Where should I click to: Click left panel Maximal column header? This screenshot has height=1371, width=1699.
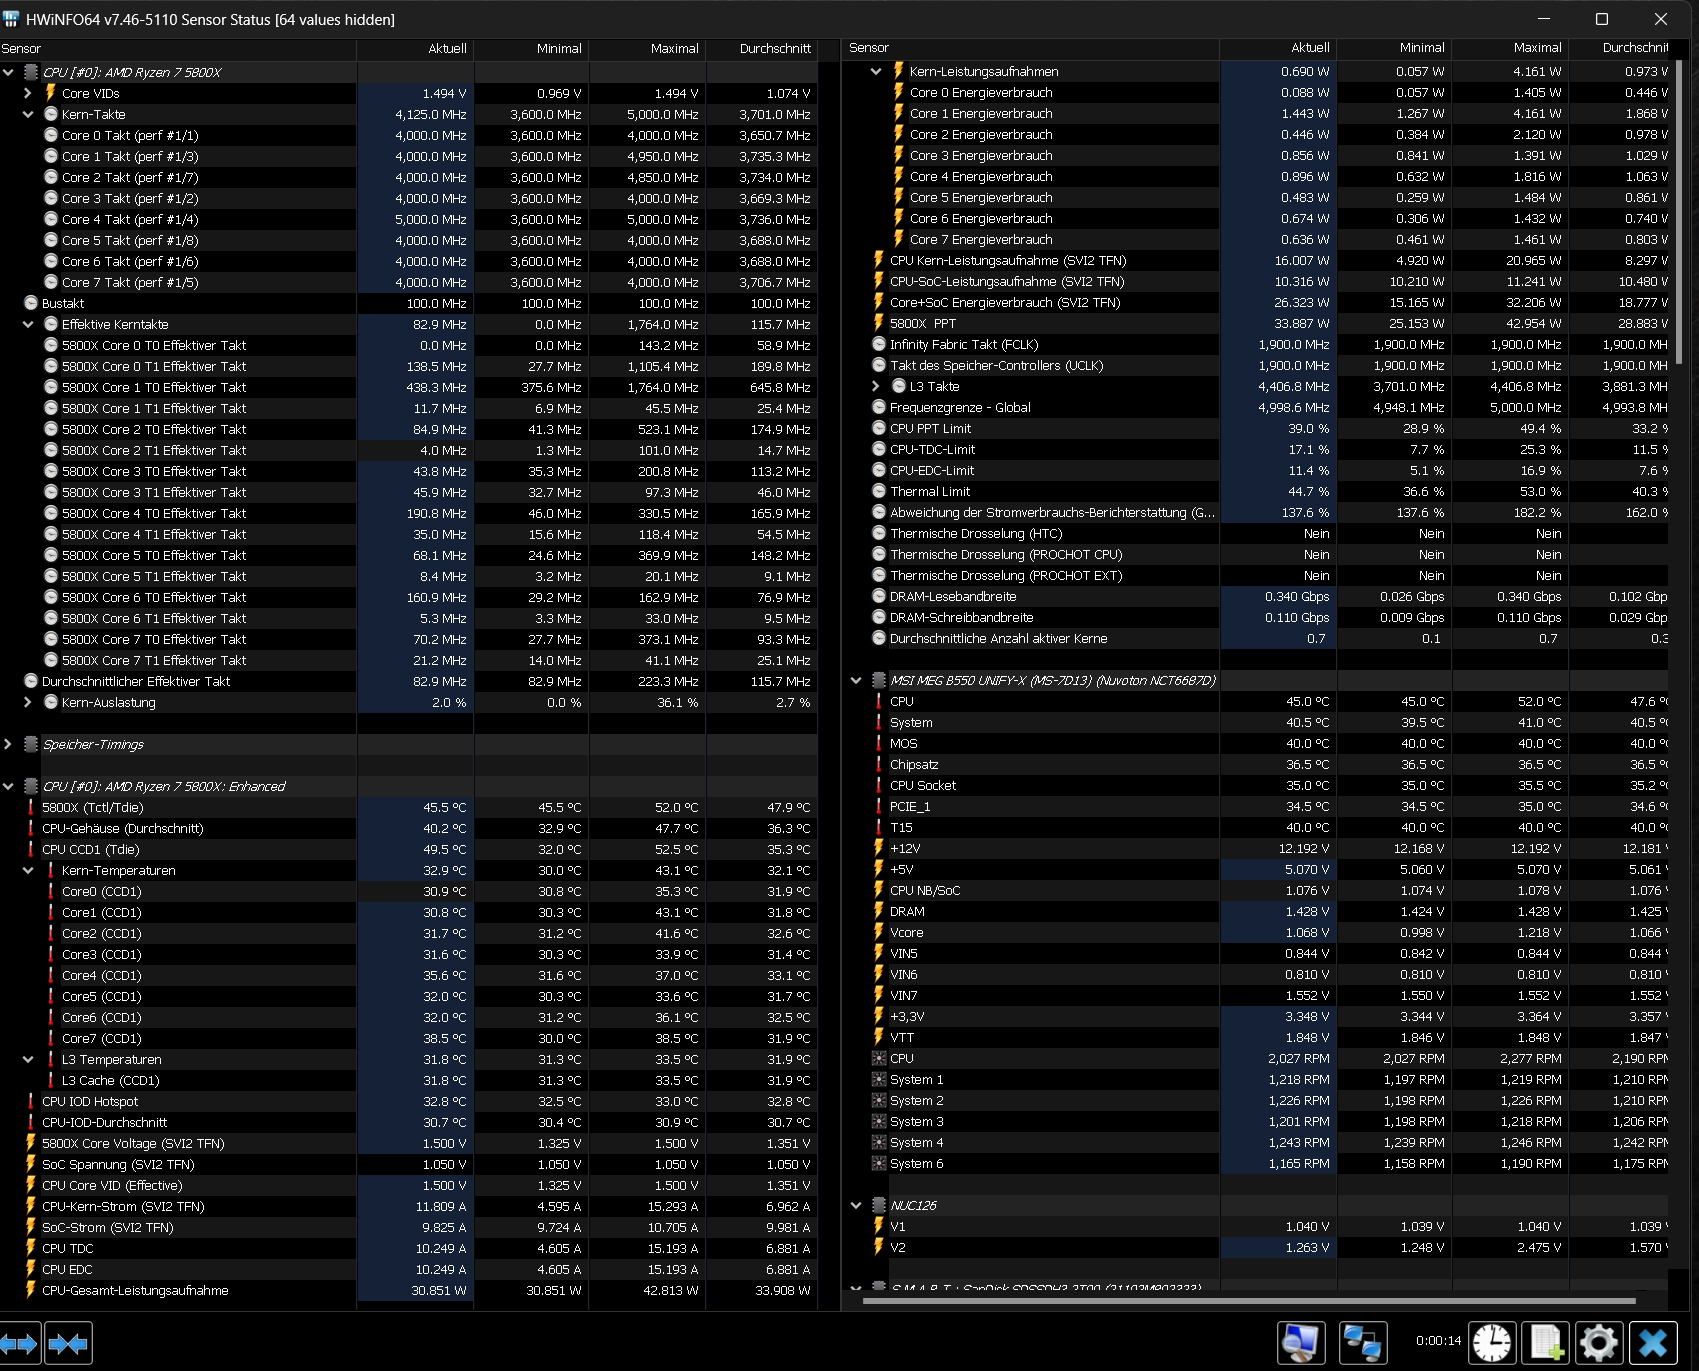tap(647, 48)
